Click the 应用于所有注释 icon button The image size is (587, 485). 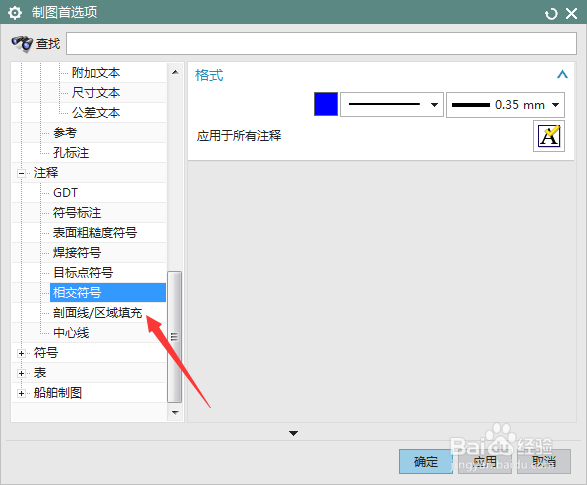pos(549,136)
